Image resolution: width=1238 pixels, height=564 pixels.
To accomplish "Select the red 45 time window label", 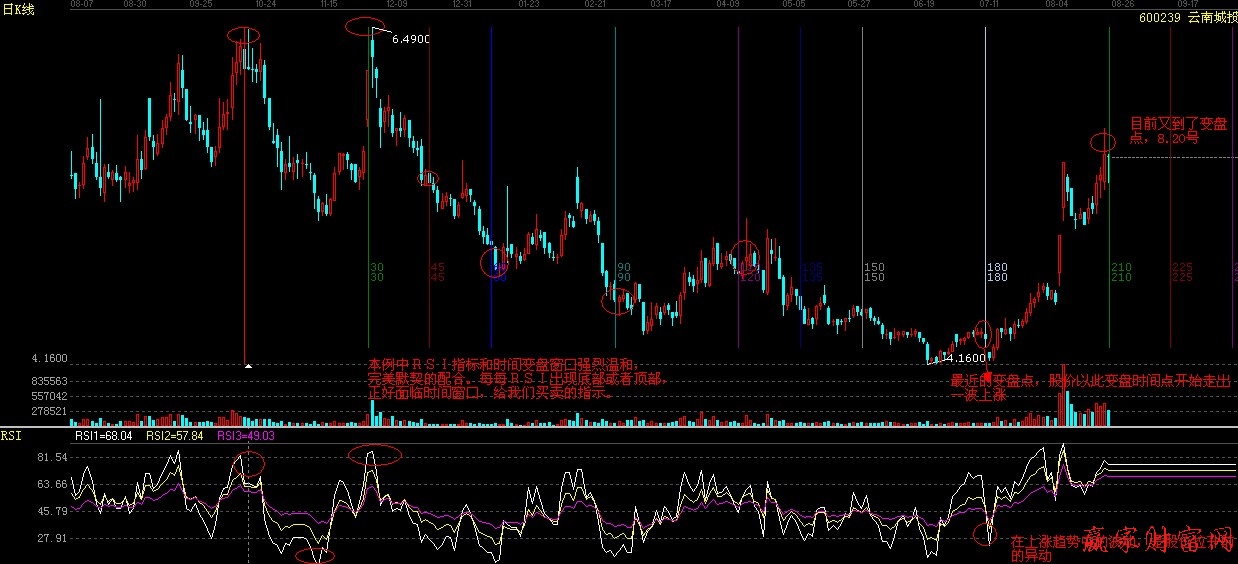I will 437,272.
